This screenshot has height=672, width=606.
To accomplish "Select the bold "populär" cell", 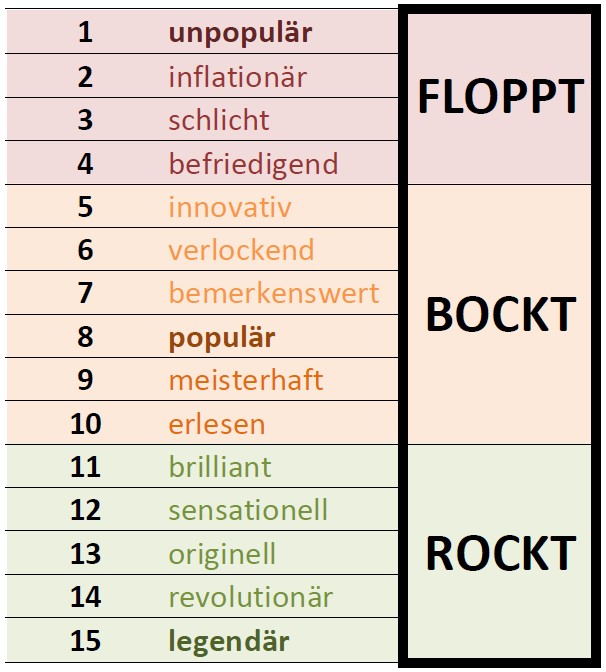I will click(x=221, y=337).
